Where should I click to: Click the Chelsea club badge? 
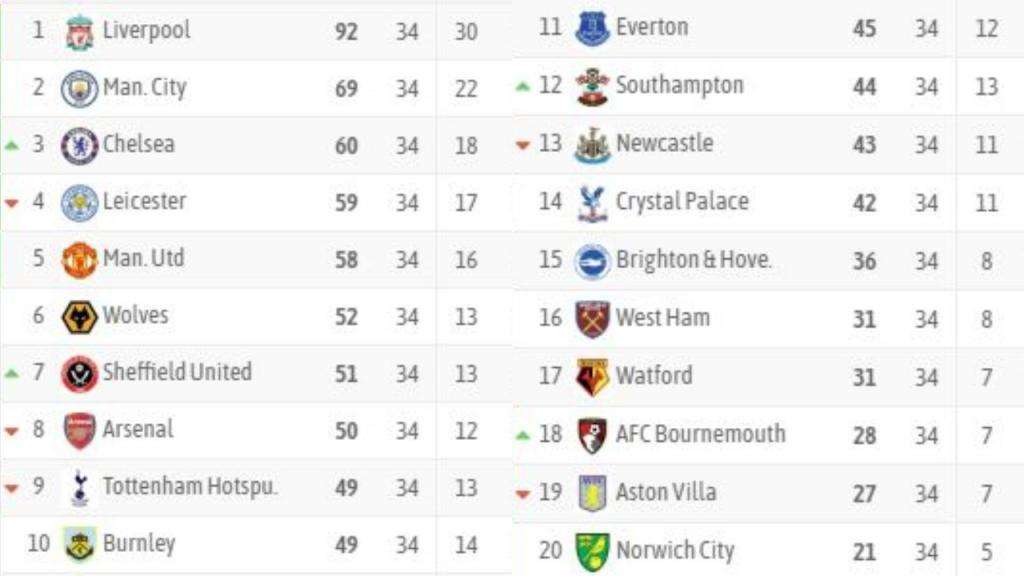79,146
